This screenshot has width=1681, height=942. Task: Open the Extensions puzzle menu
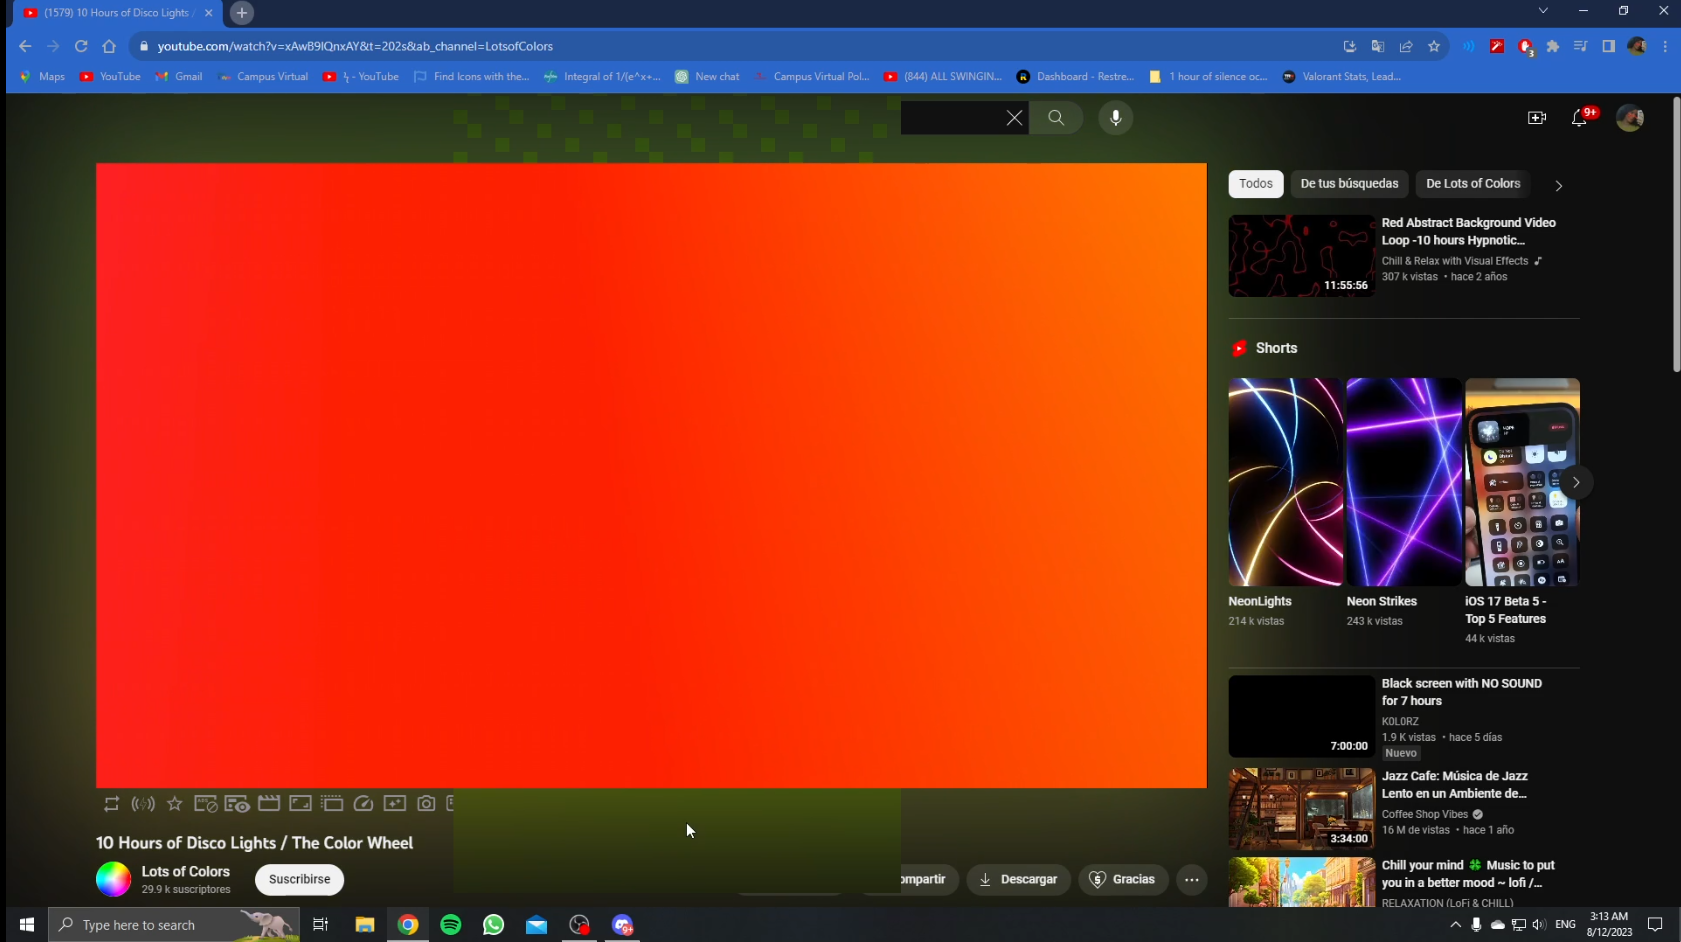click(x=1553, y=46)
